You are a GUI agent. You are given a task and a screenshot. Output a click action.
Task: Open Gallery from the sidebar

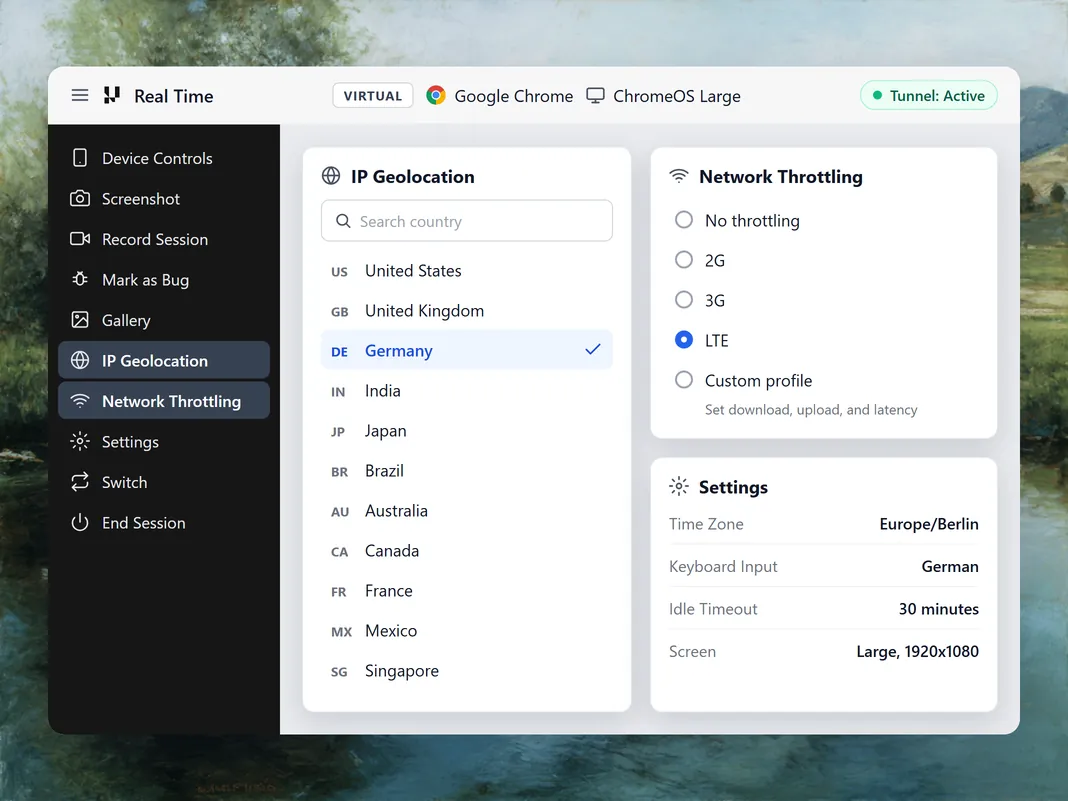[x=164, y=320]
